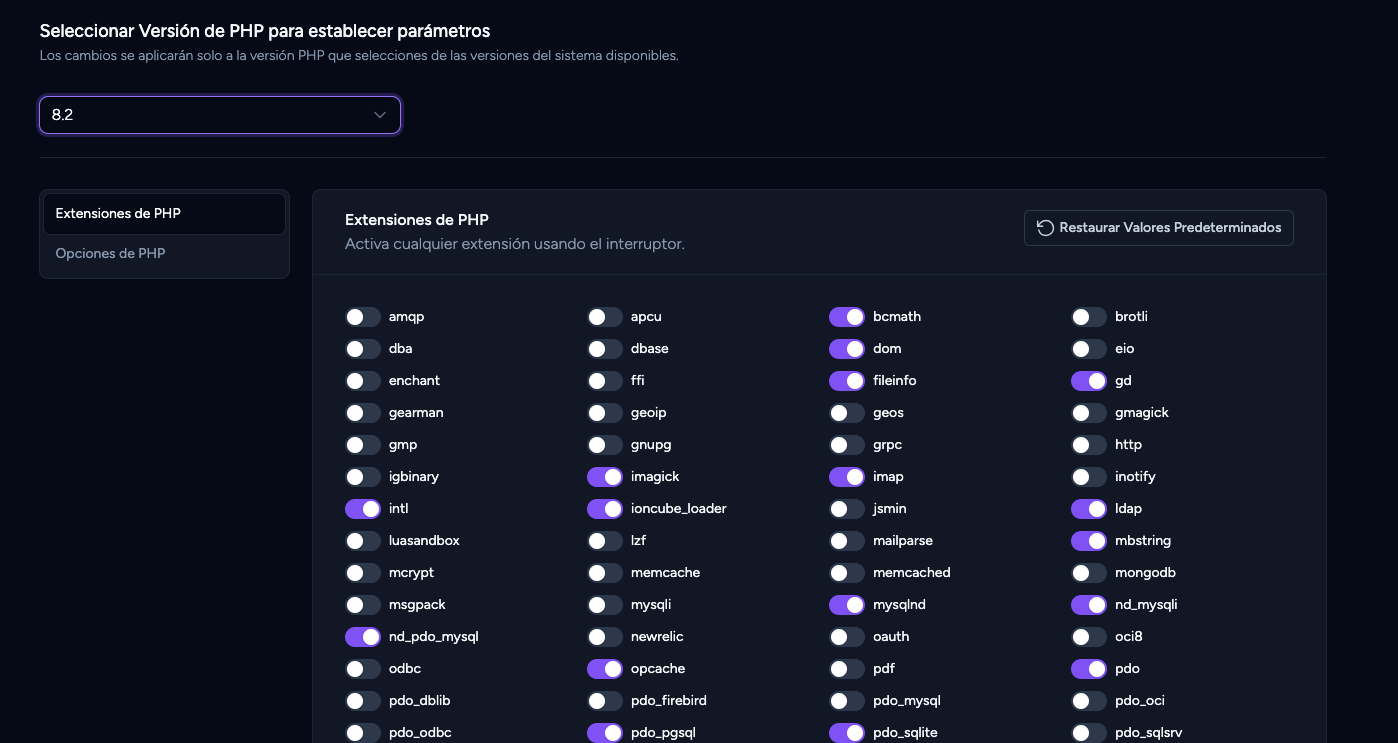Enable the mongodb extension toggle

click(1089, 573)
